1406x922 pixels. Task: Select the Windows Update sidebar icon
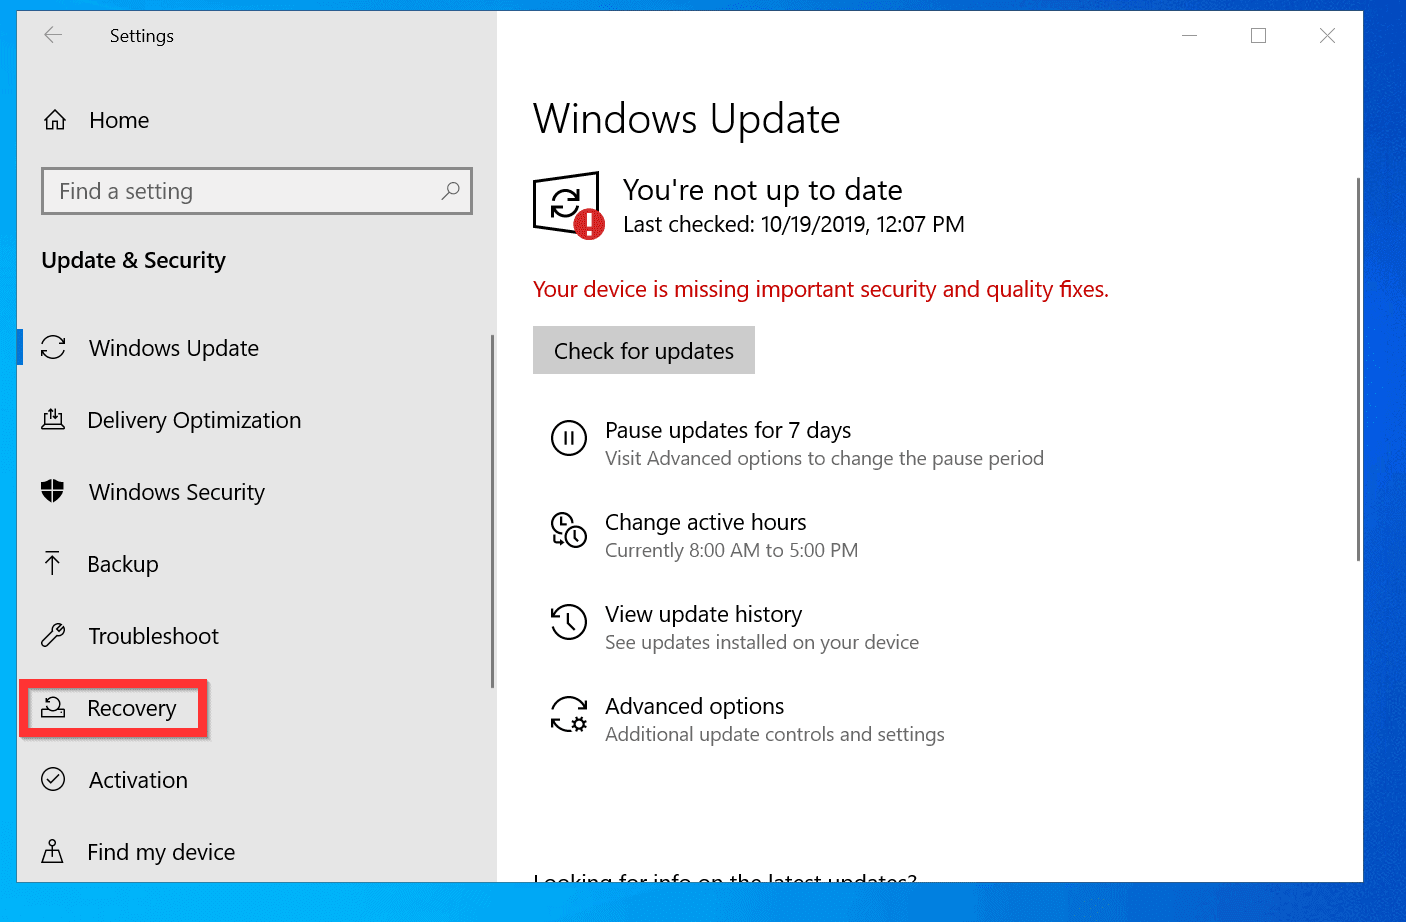pyautogui.click(x=53, y=347)
